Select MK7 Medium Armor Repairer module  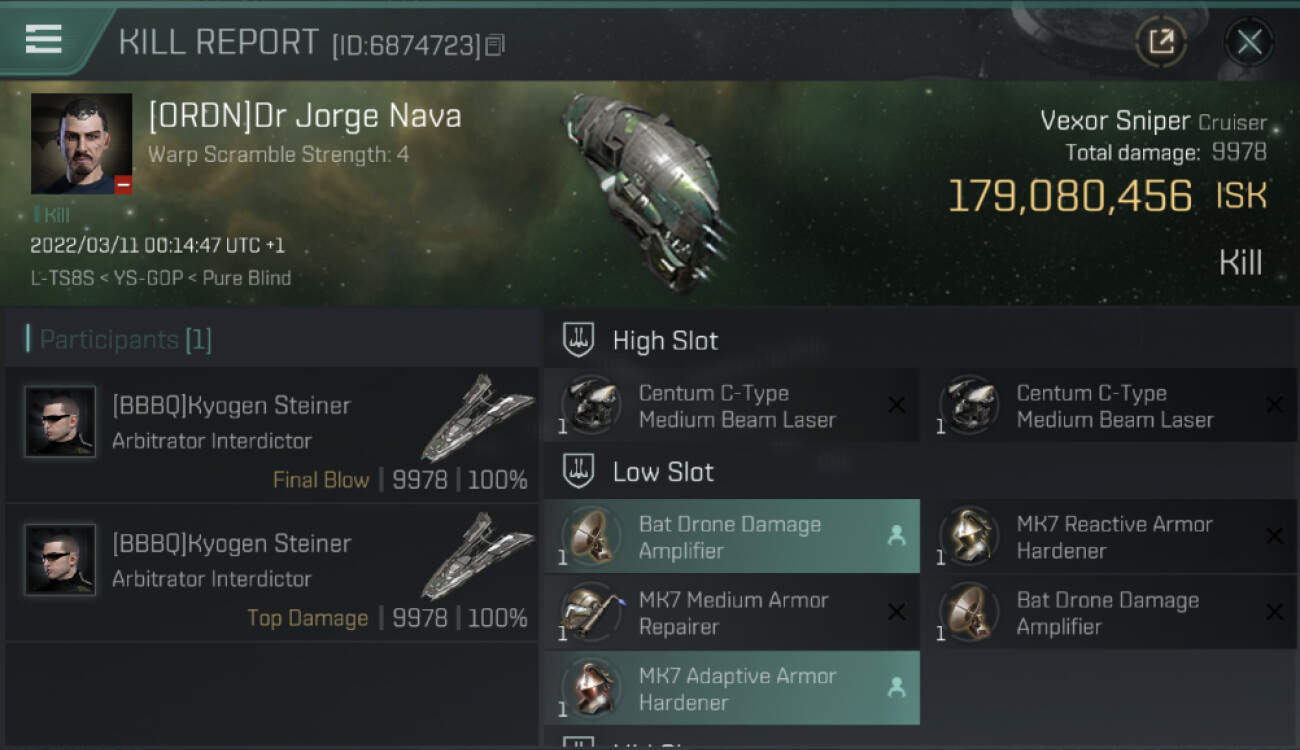[731, 612]
